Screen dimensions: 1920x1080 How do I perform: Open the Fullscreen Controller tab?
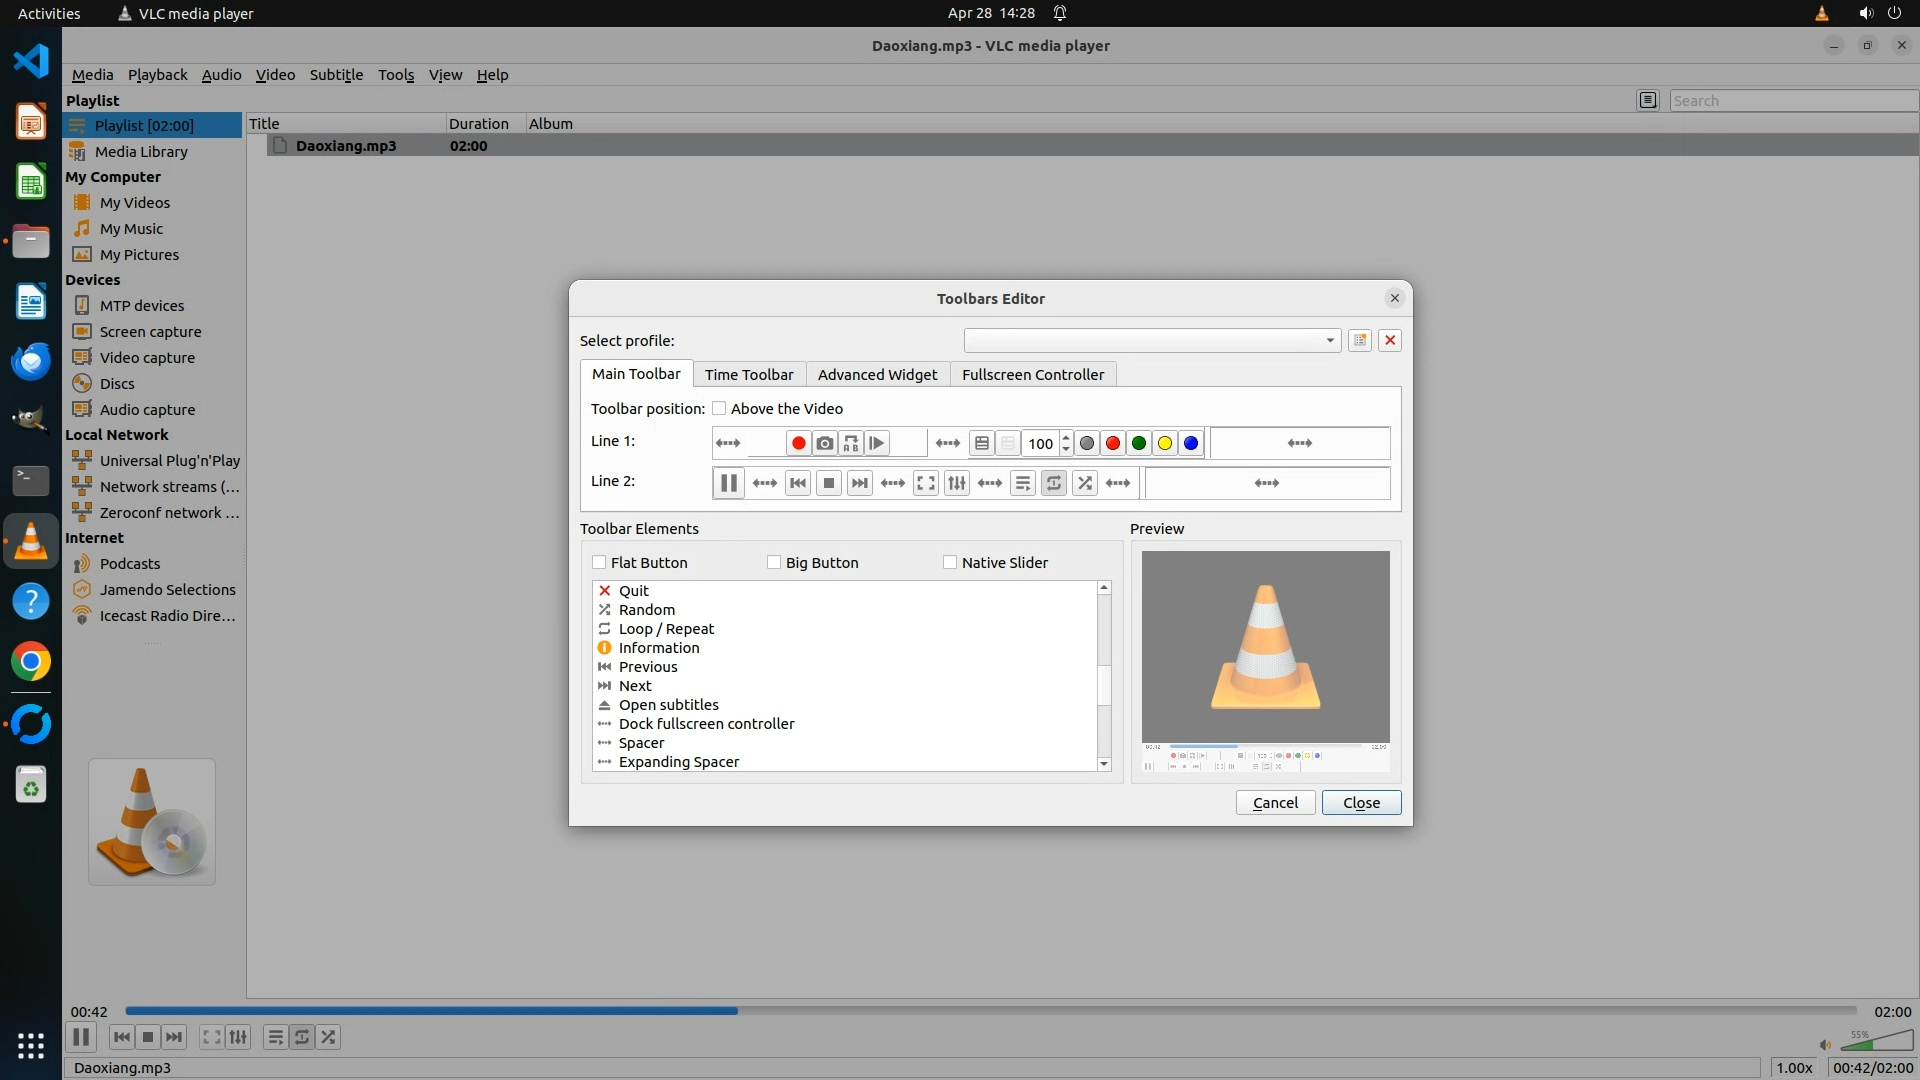point(1033,374)
